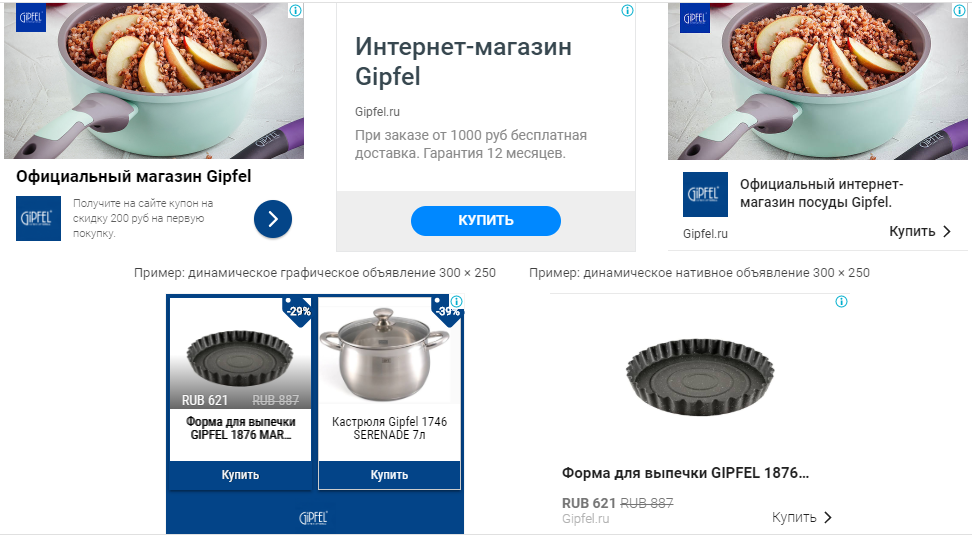Click the info icon on the native baking form ad
Screen dimensions: 972x535
point(841,301)
